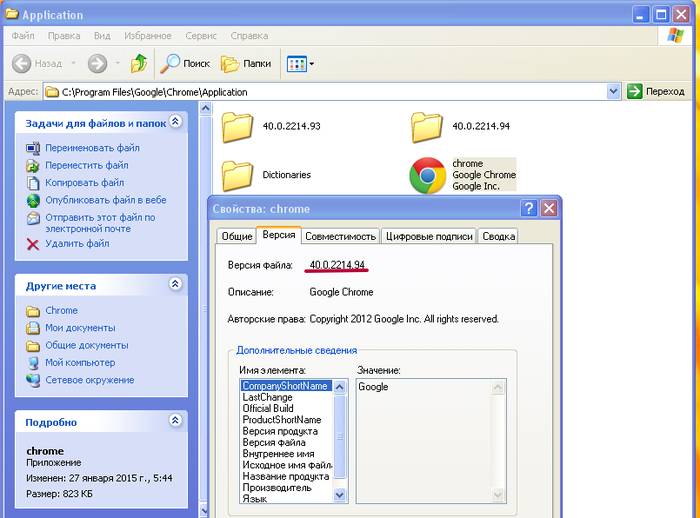The height and width of the screenshot is (518, 700).
Task: Click the rename file icon
Action: 33,148
